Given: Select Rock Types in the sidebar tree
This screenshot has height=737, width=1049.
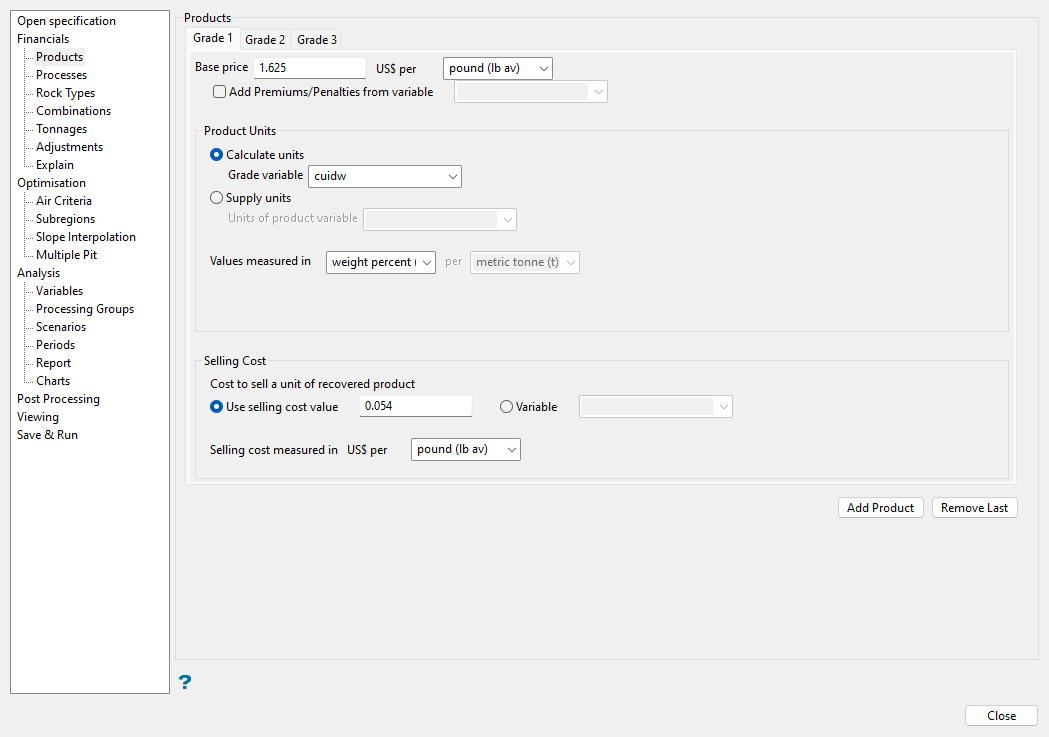Looking at the screenshot, I should tap(65, 93).
